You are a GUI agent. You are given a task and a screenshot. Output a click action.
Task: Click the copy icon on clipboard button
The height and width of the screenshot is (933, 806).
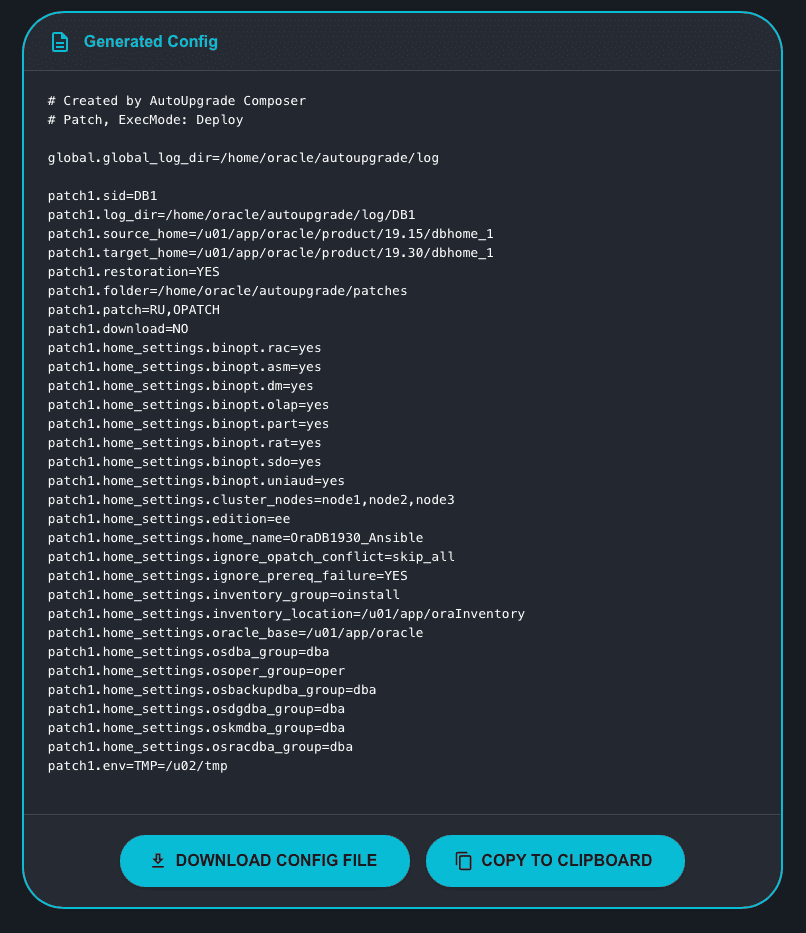(x=463, y=860)
